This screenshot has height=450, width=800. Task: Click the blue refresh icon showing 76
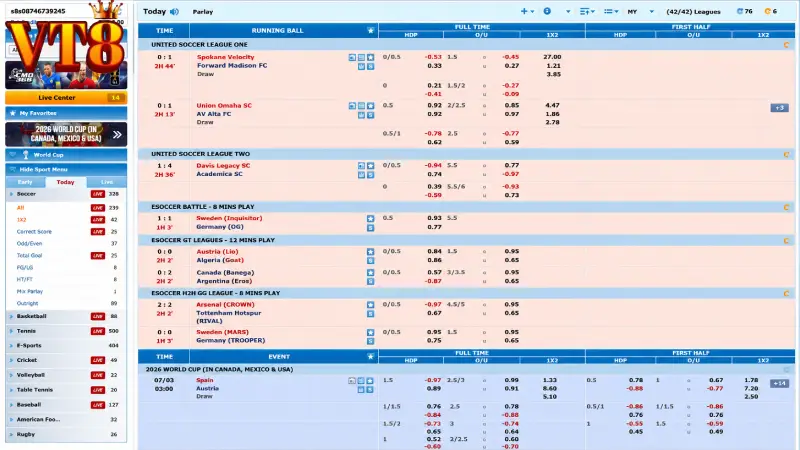[x=739, y=11]
